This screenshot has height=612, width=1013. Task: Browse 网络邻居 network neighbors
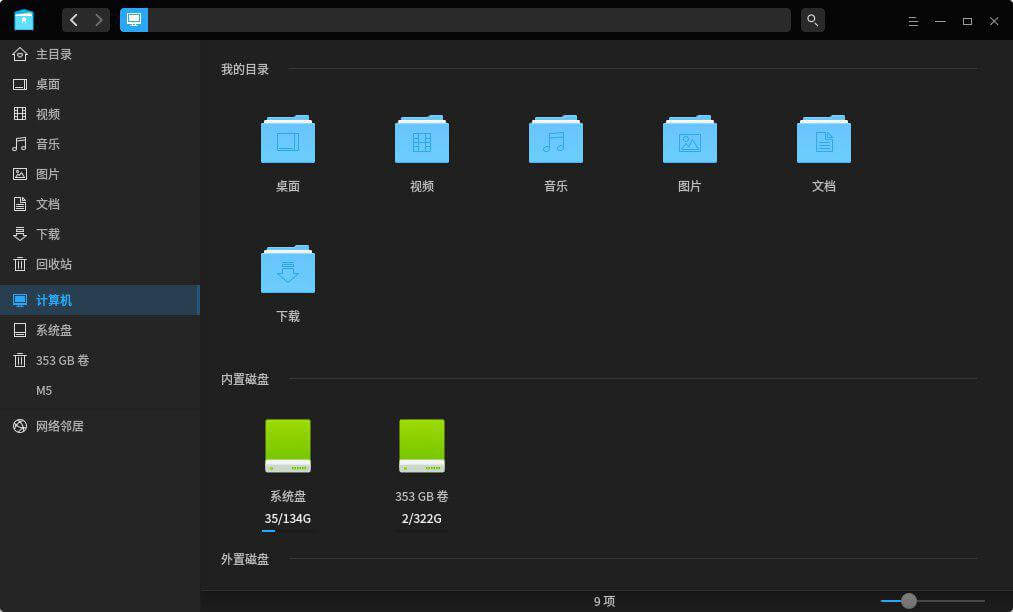100,426
